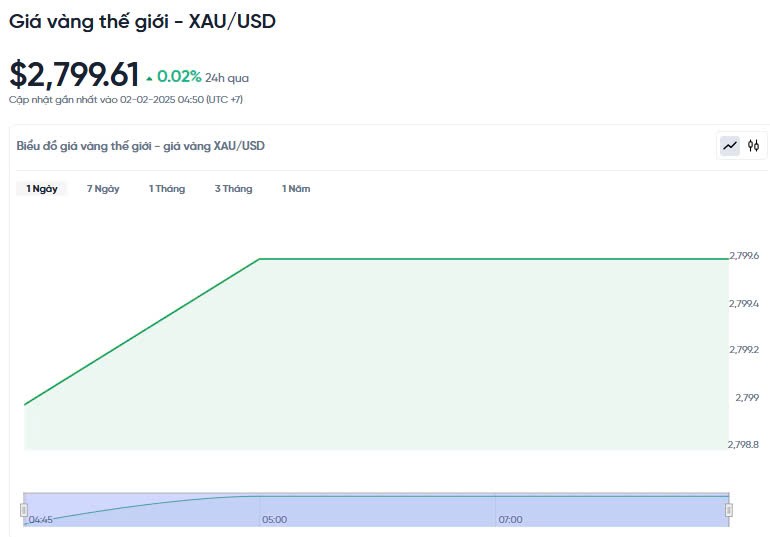Click the last-updated timestamp text
The image size is (770, 537).
[x=126, y=100]
